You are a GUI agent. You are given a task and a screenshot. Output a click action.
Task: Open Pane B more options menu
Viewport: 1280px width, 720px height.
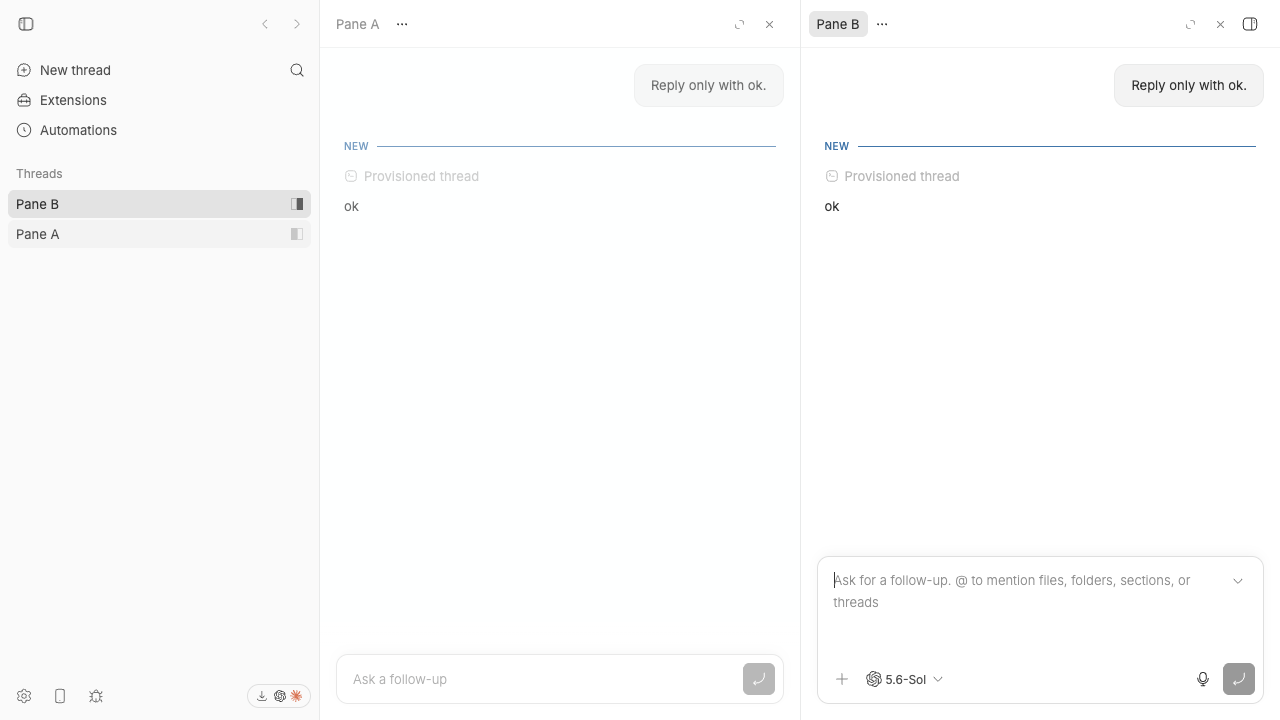click(882, 24)
